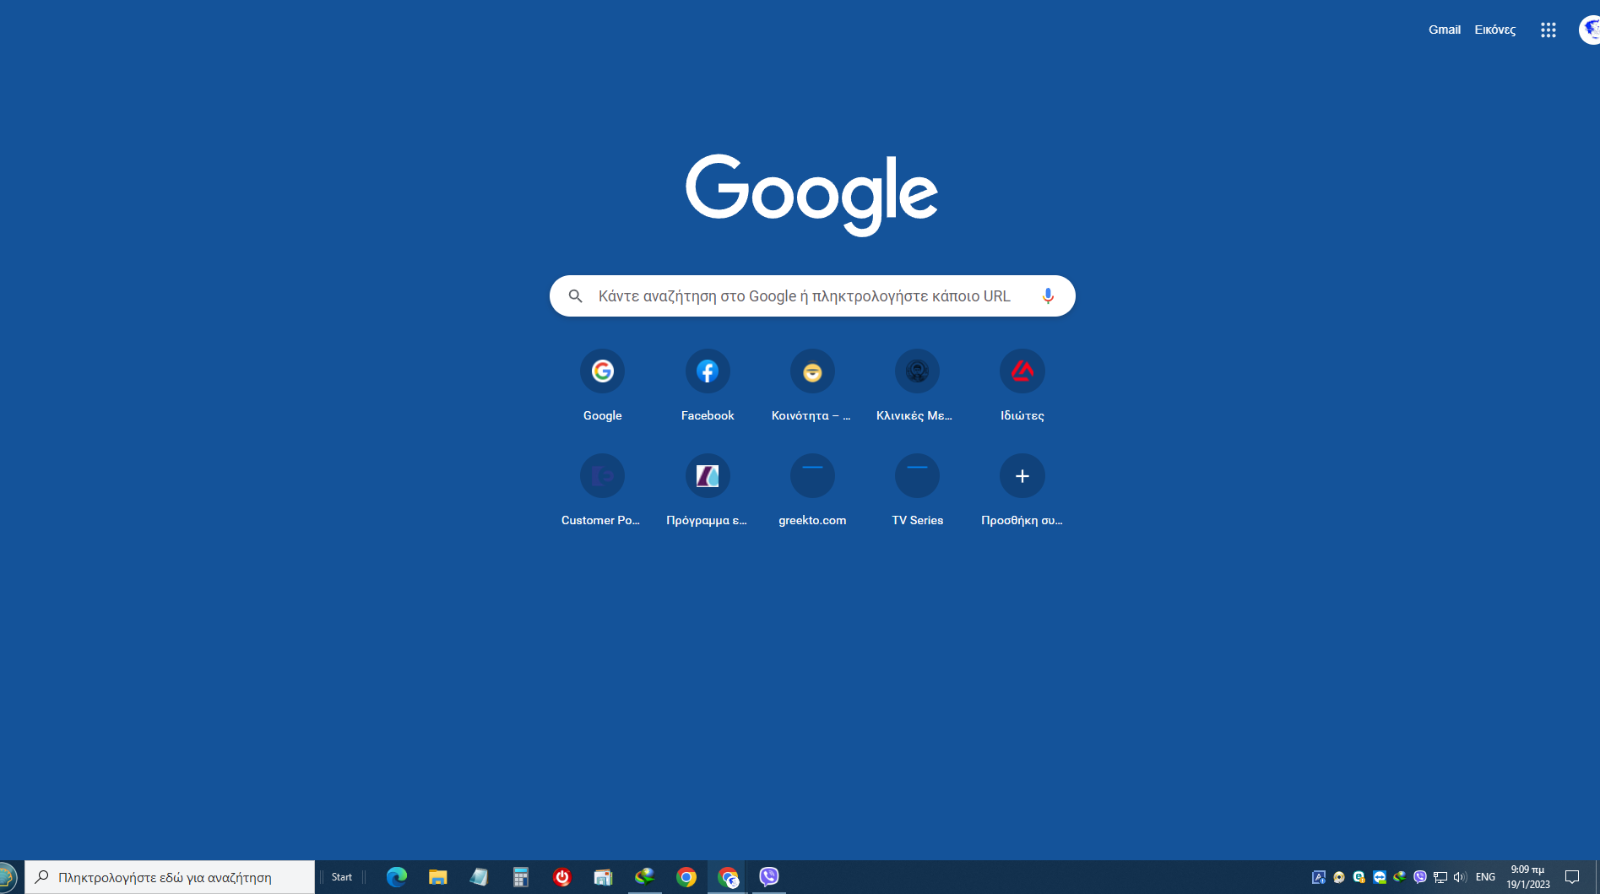Image resolution: width=1600 pixels, height=894 pixels.
Task: Open the Google shortcut tile
Action: pos(602,387)
